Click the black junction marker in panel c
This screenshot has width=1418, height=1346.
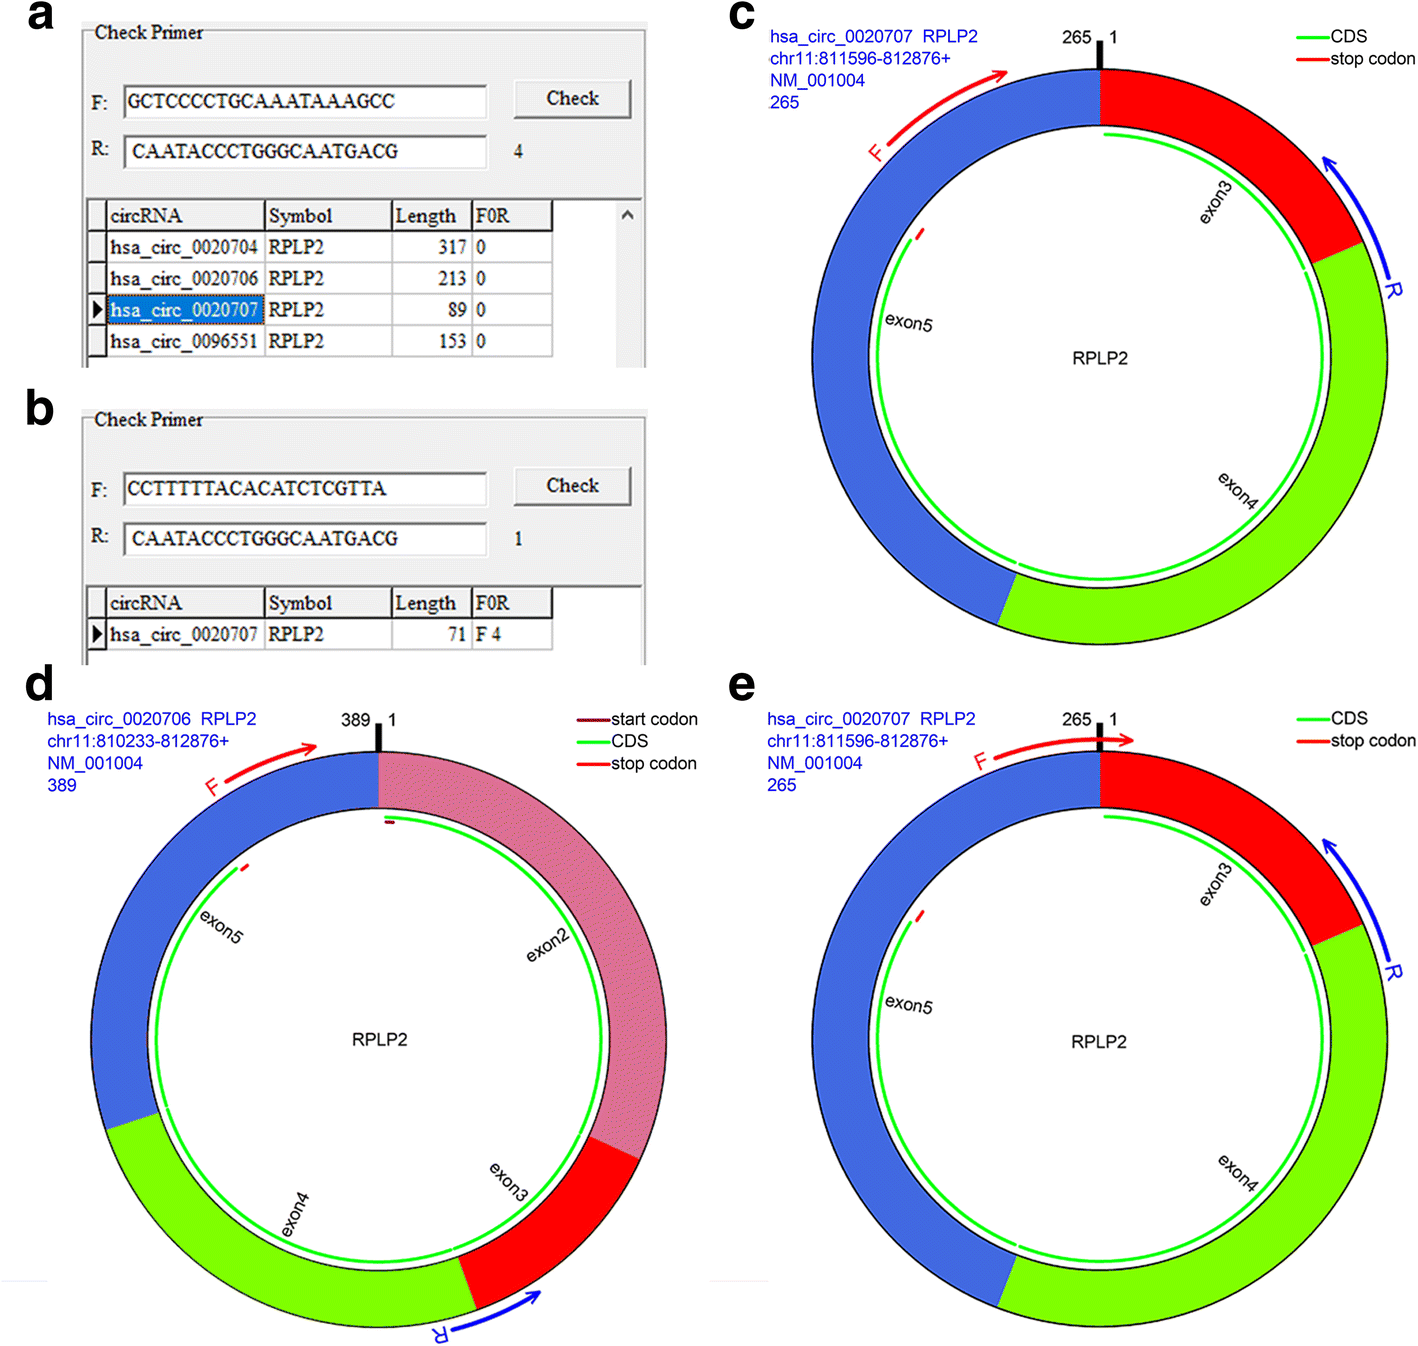(x=1100, y=55)
